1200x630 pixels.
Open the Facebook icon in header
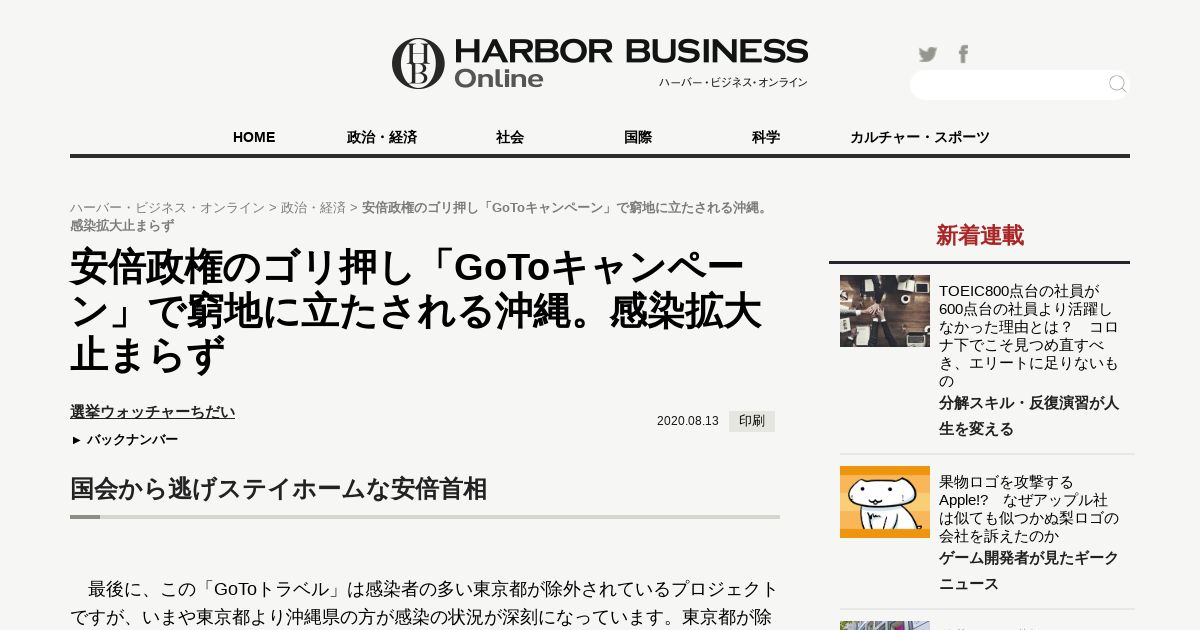point(963,54)
